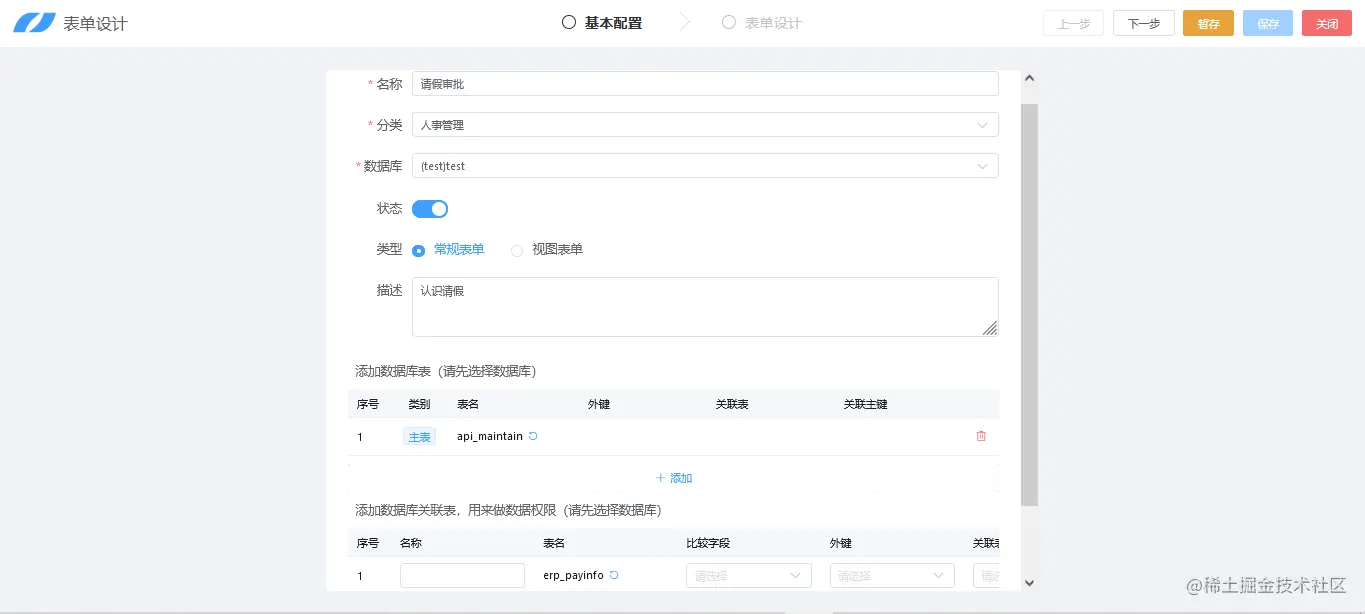Click the 主表 main table tag
Screen dimensions: 1365x614
click(419, 436)
